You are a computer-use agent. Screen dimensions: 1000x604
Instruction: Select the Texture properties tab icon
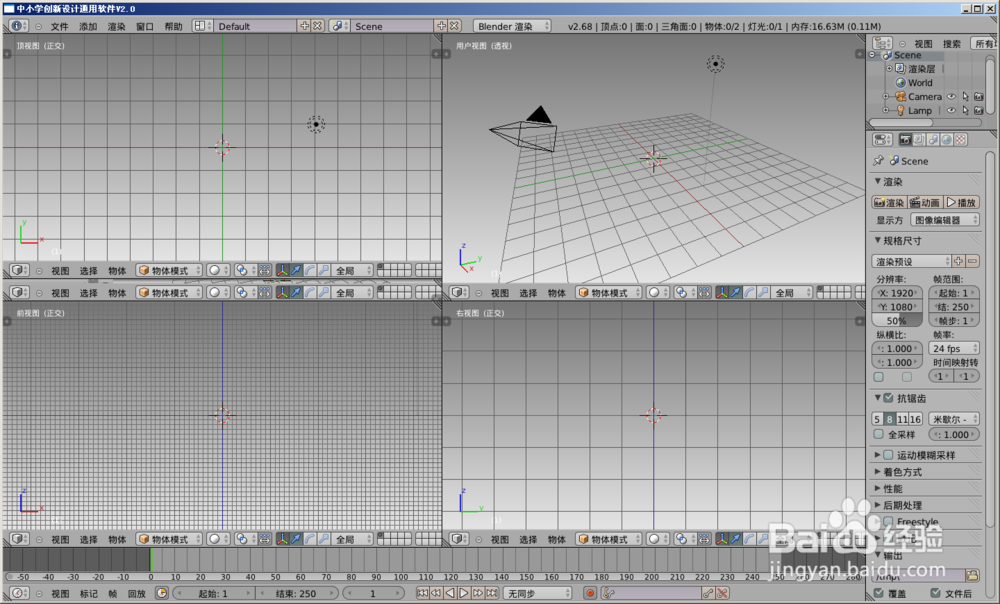[960, 140]
